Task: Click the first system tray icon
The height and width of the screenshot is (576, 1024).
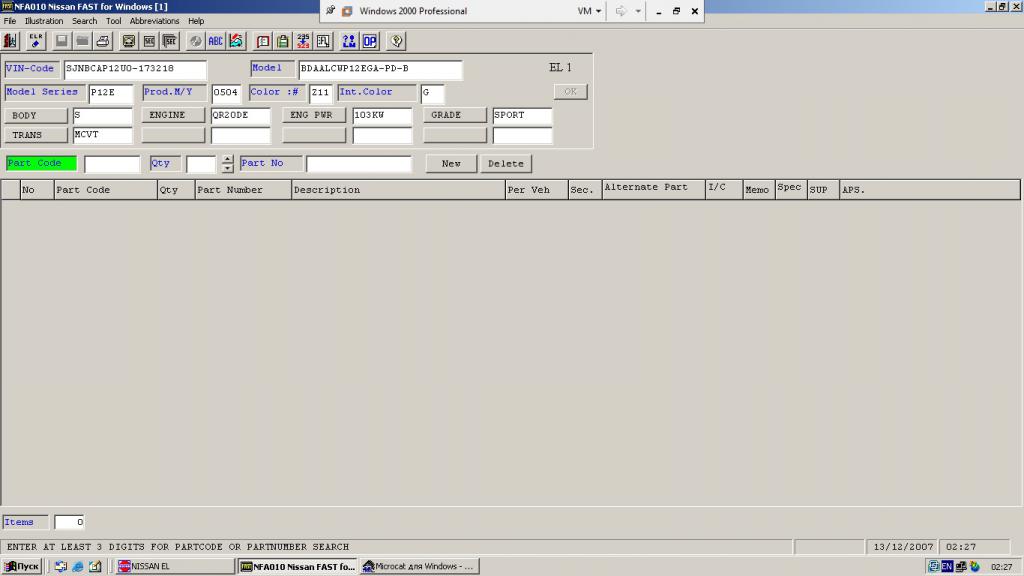Action: tap(934, 566)
